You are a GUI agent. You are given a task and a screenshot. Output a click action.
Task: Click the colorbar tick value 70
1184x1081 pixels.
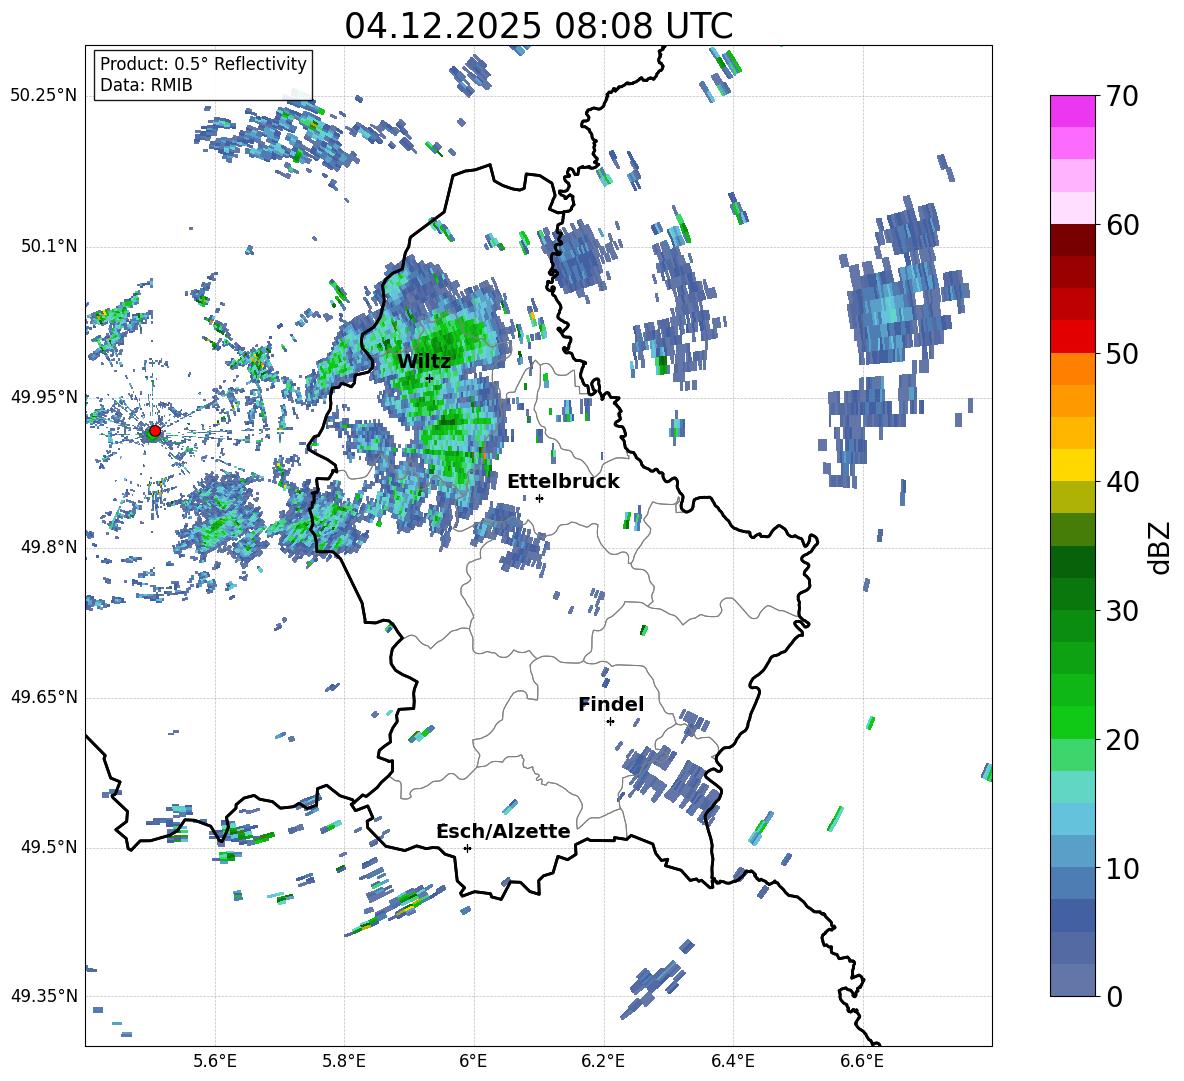(x=1122, y=96)
